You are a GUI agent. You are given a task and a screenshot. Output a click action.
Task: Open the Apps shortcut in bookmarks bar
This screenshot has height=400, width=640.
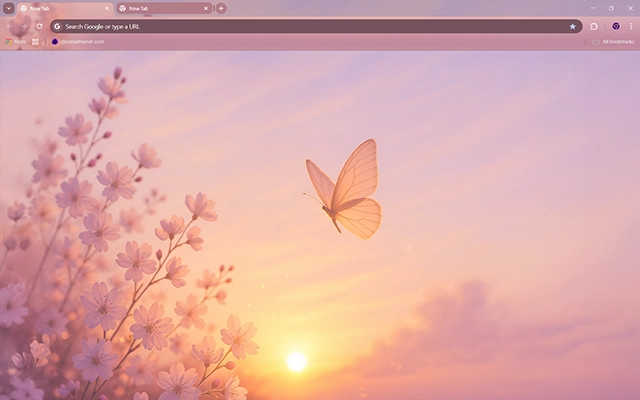tap(16, 42)
